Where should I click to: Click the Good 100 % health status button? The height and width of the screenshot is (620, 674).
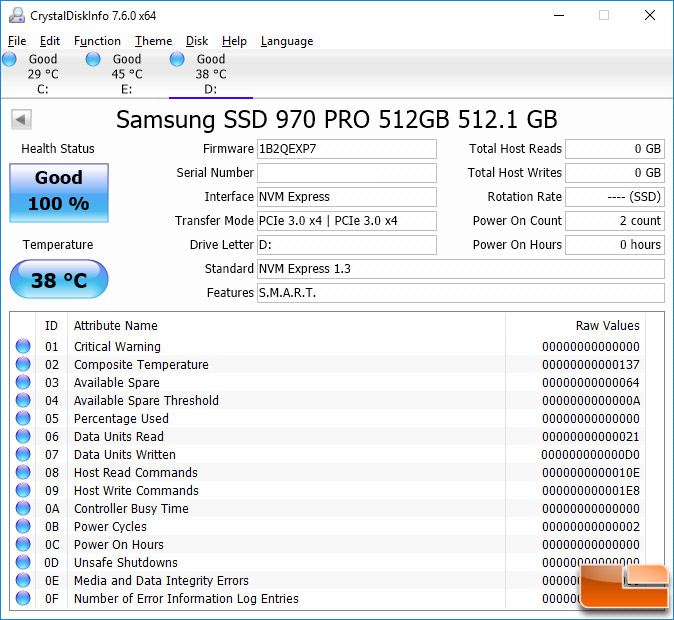coord(59,193)
